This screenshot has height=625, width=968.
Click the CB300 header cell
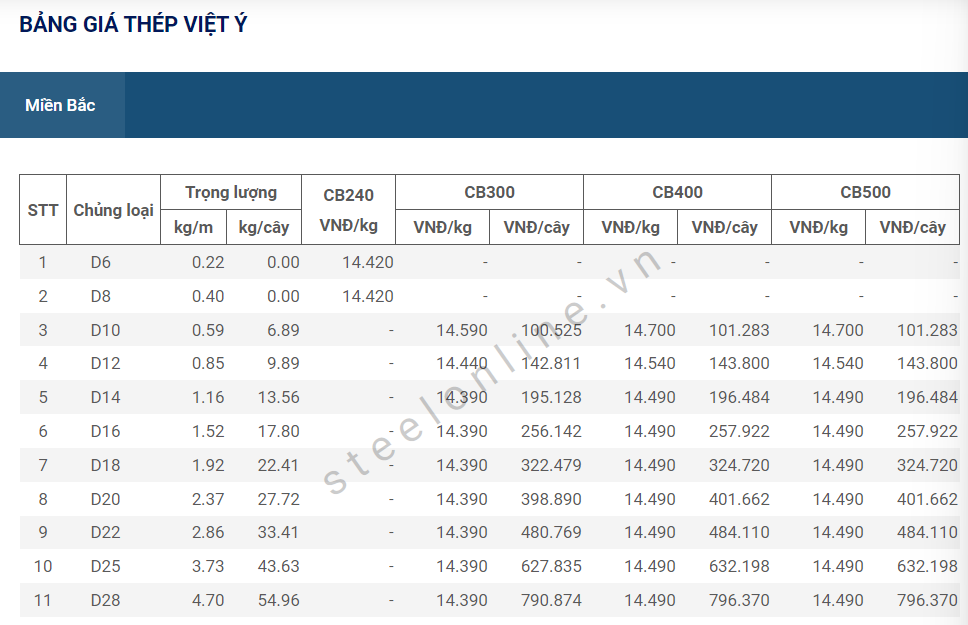pos(490,193)
